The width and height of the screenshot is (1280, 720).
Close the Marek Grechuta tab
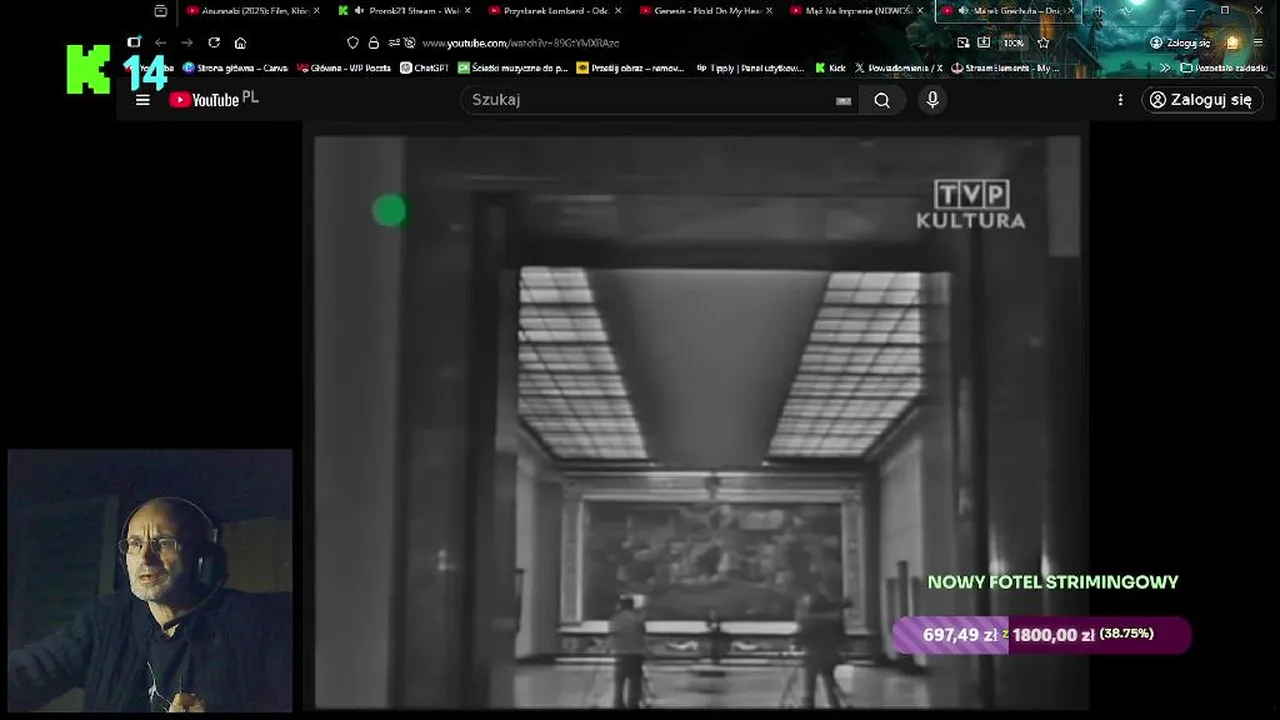tap(1070, 11)
